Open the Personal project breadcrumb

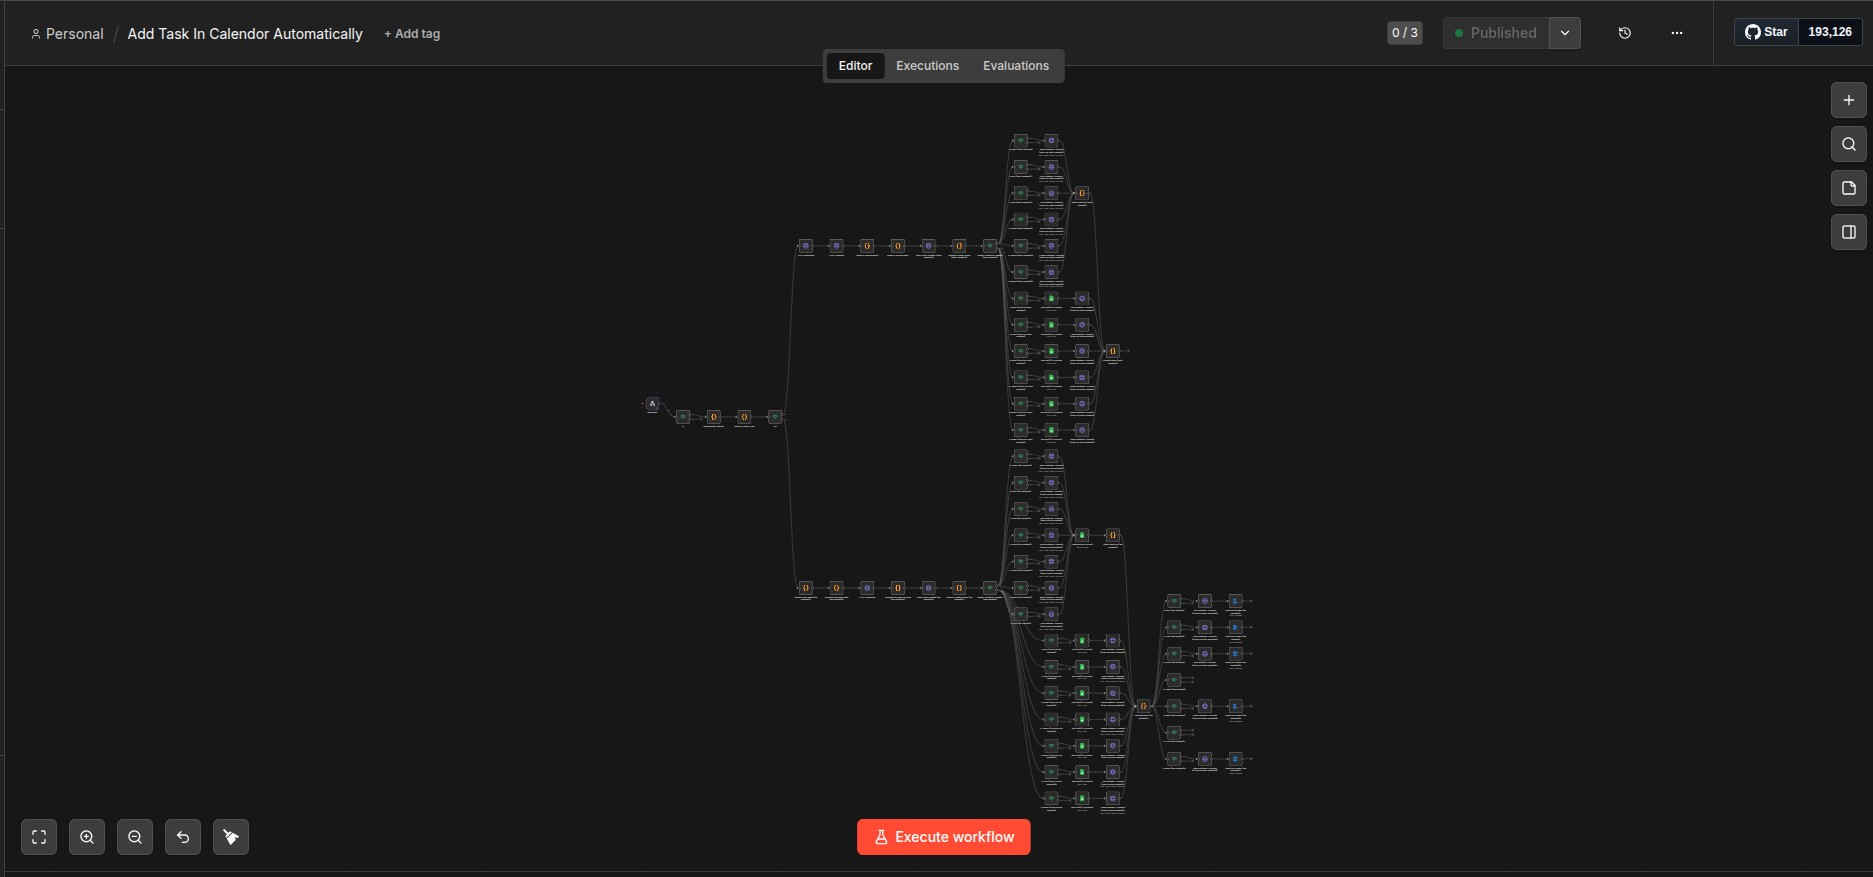pyautogui.click(x=67, y=34)
